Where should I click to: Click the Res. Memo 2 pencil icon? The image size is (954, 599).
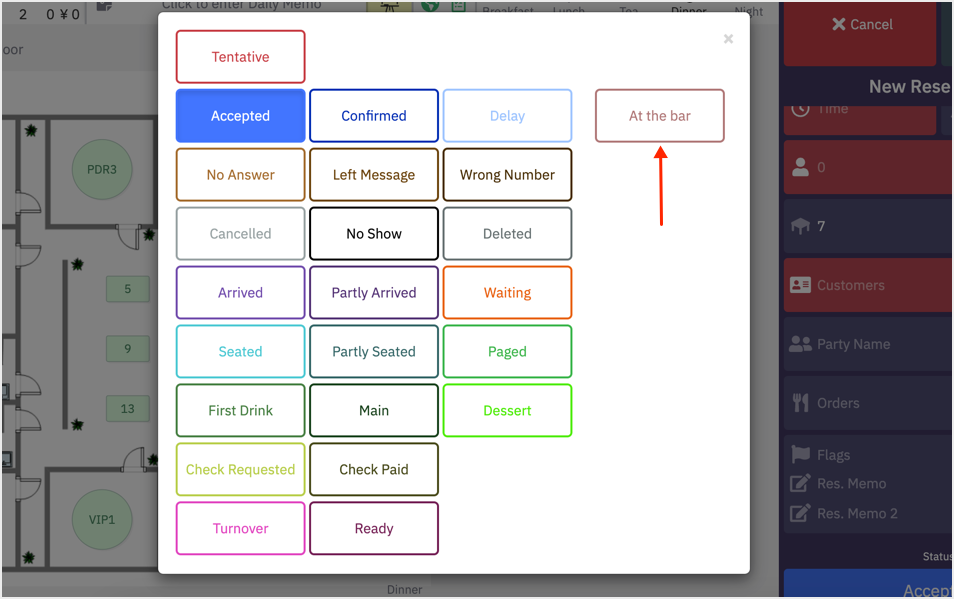click(x=800, y=513)
